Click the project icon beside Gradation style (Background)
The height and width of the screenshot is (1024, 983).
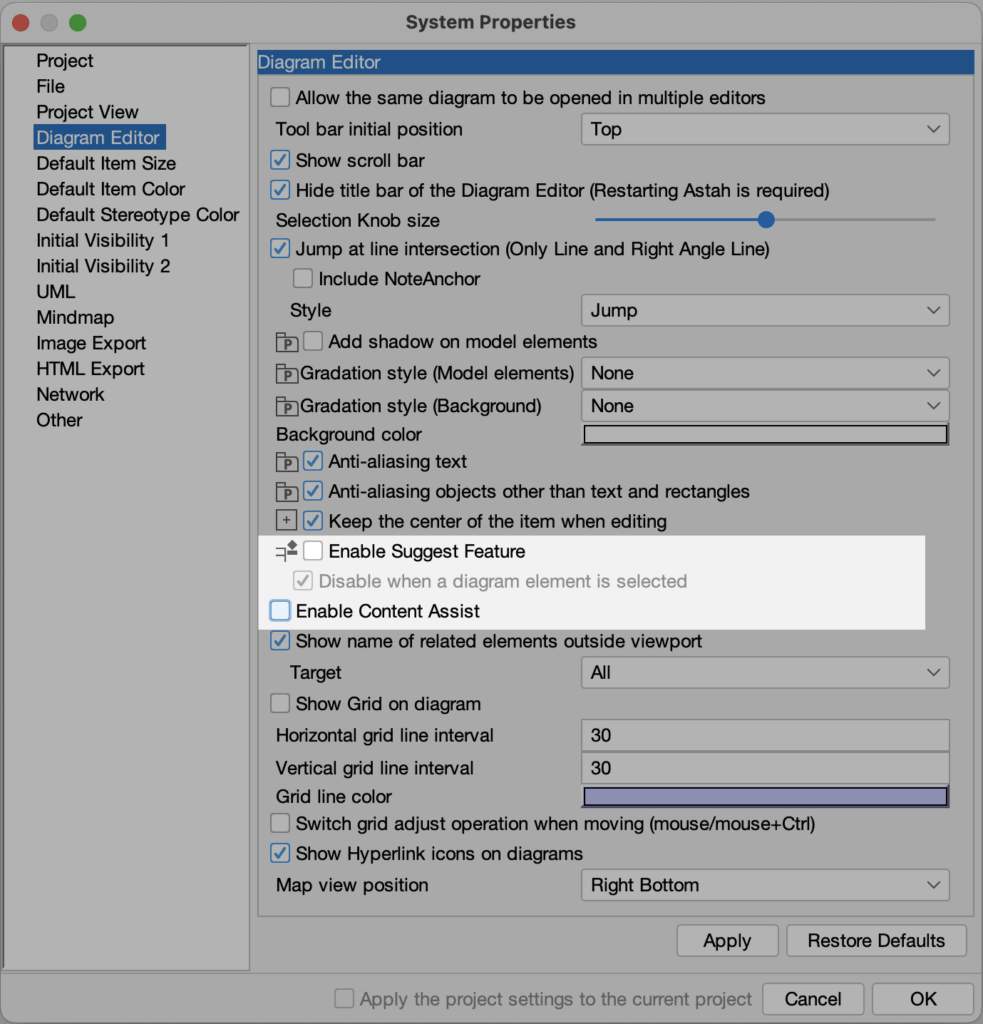[287, 407]
